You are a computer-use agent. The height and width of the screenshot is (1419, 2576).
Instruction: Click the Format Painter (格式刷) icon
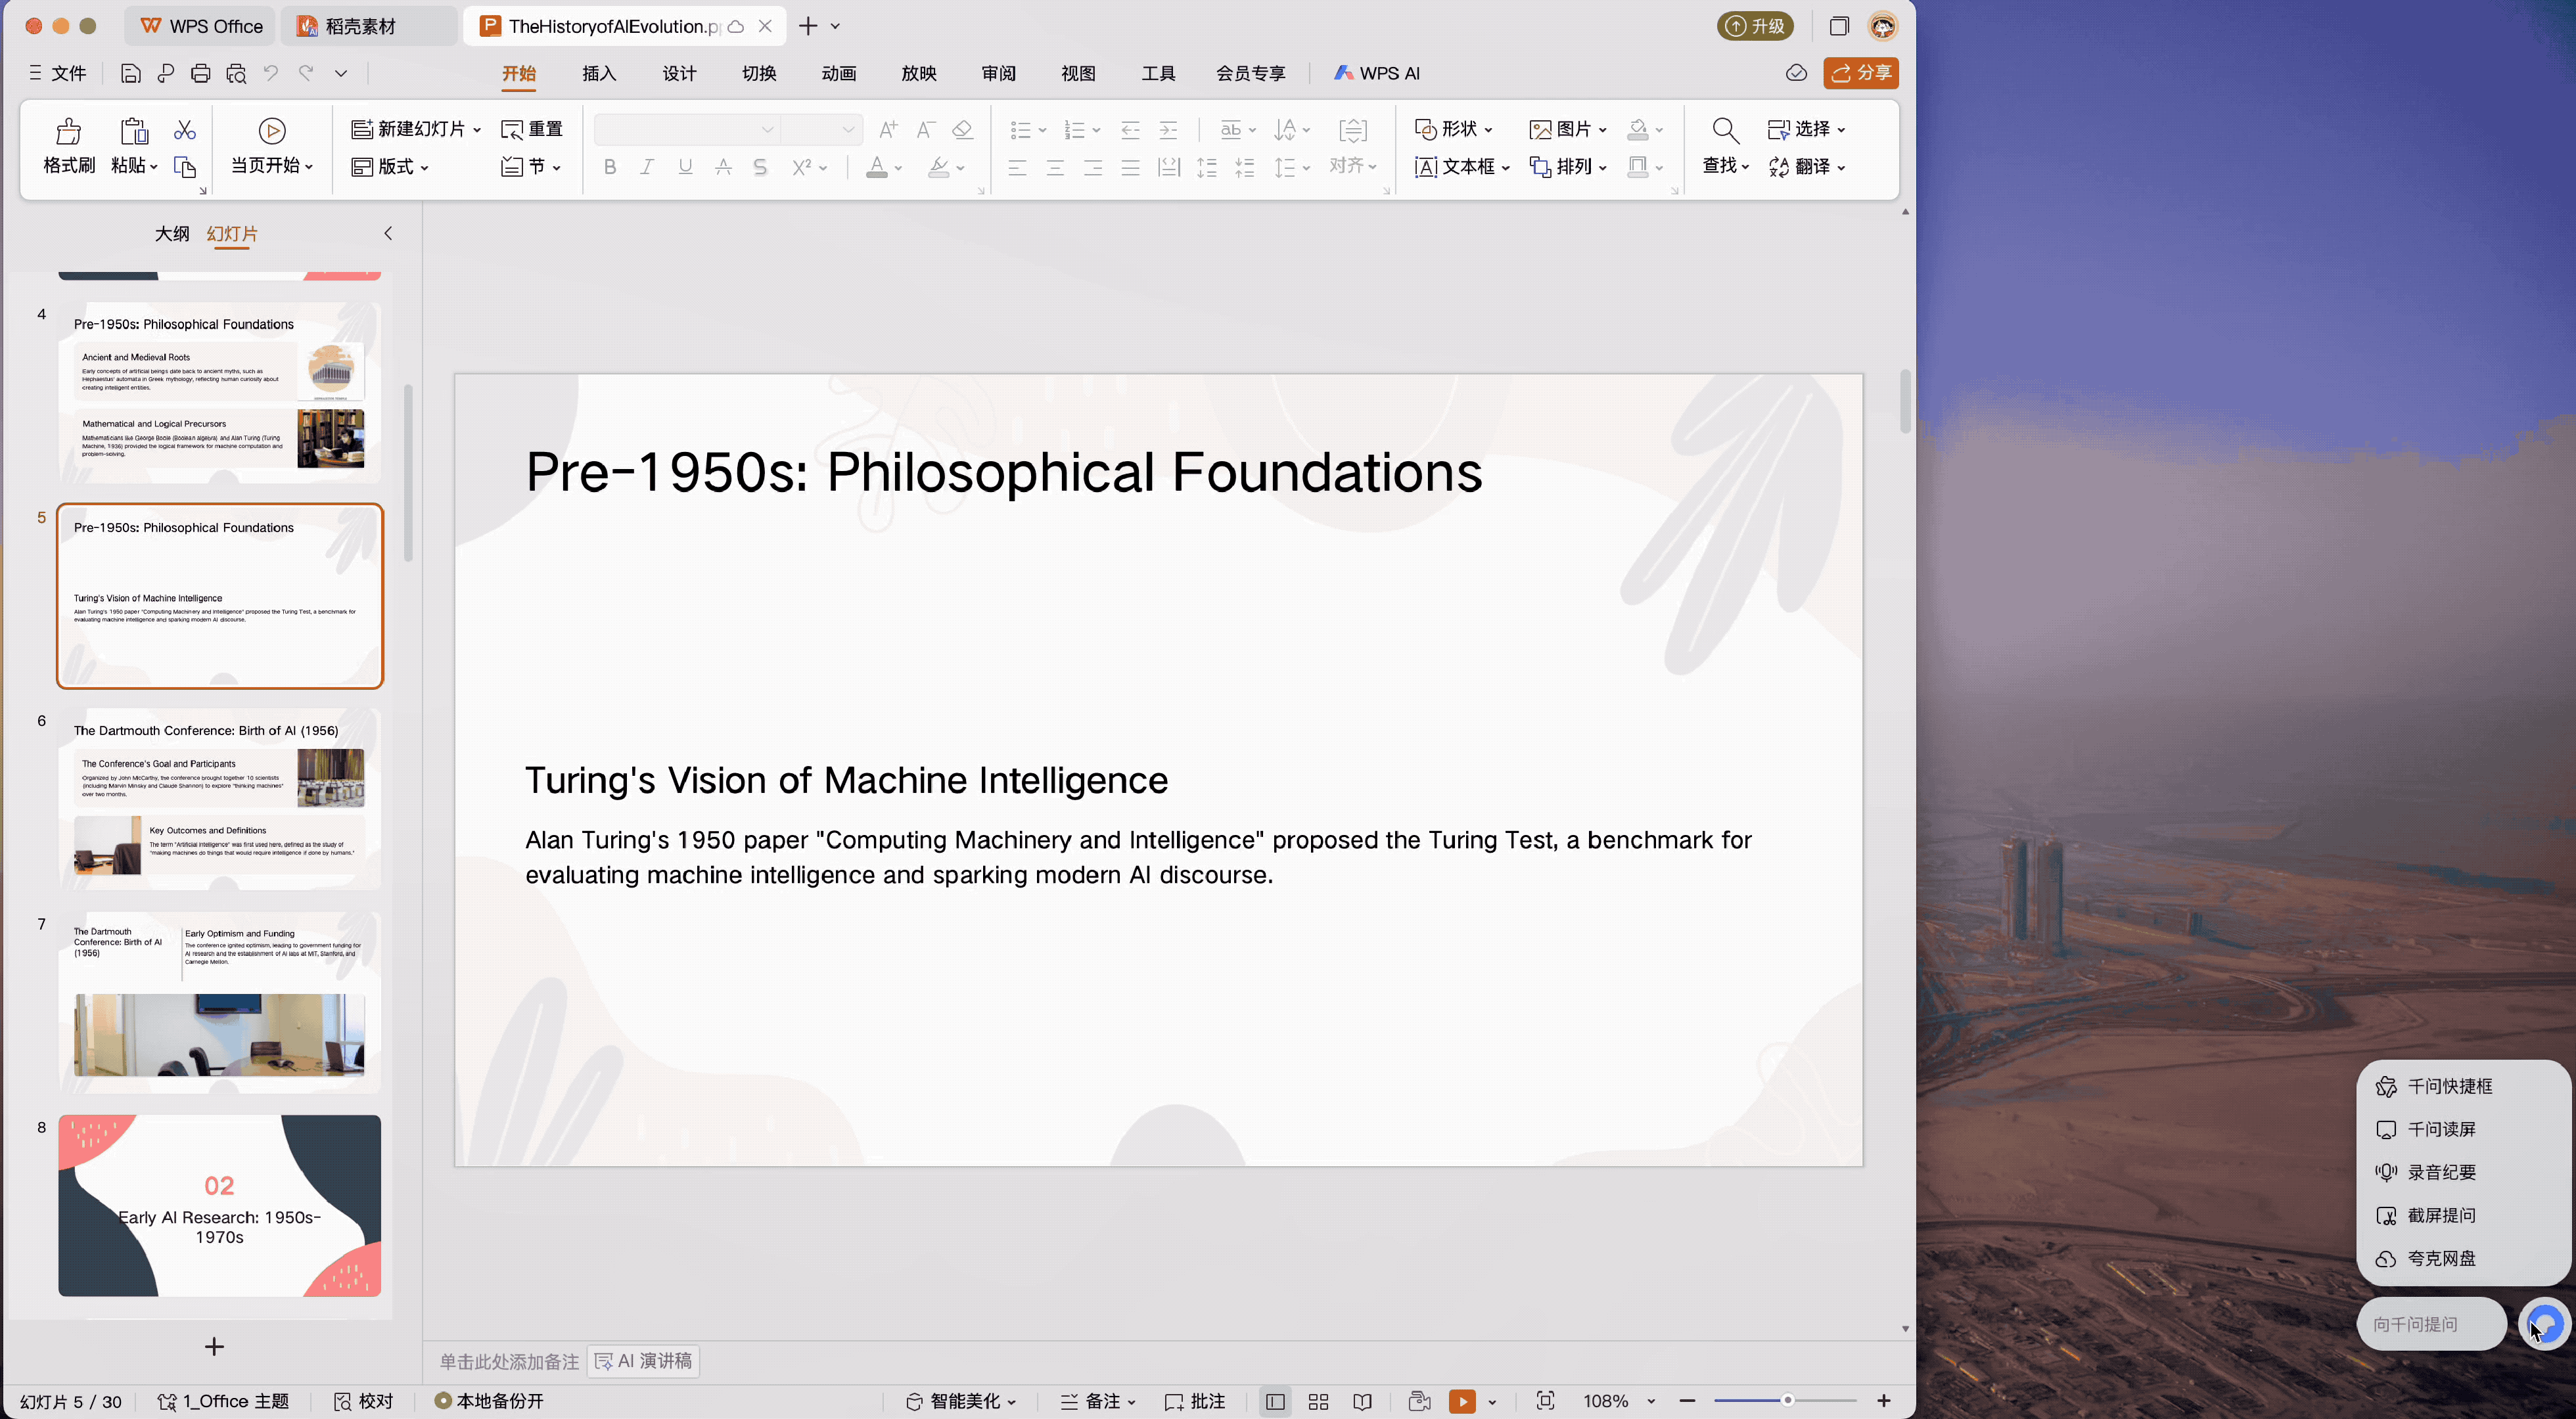tap(68, 131)
